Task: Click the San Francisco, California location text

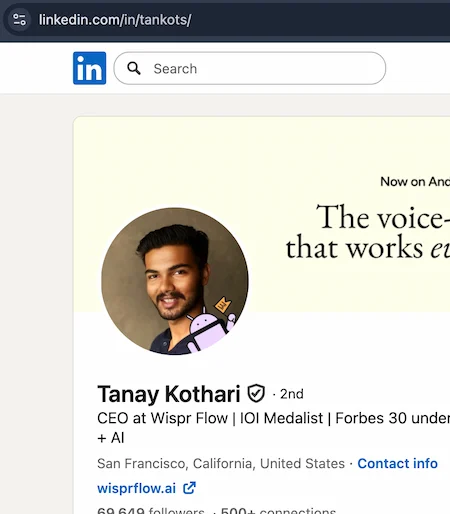Action: 221,463
